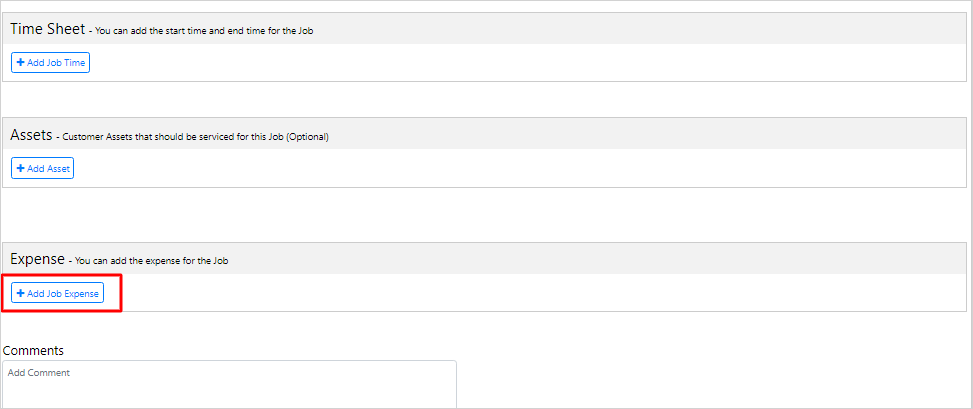Click the Assets section heading
973x409 pixels.
tap(31, 135)
